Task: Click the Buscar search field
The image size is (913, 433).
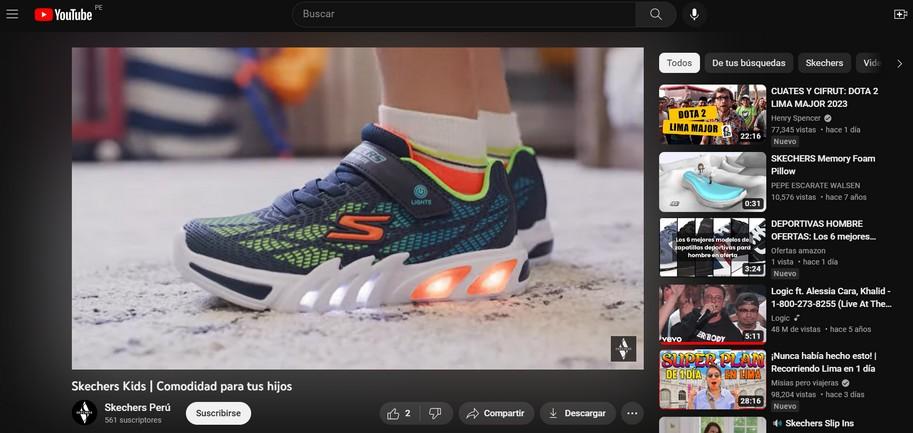Action: click(463, 14)
